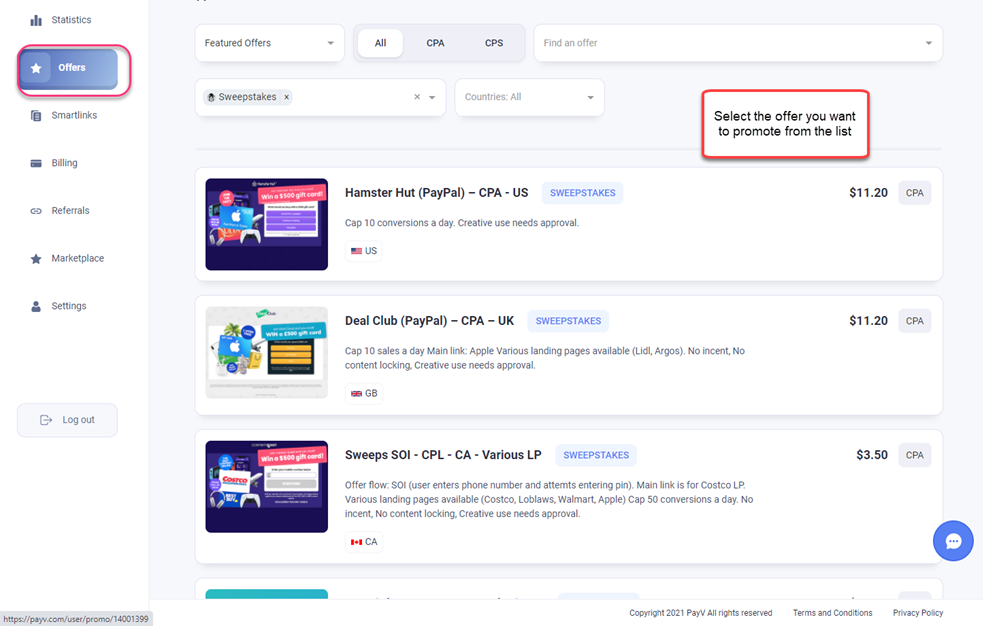Open Deal Club (PayPal) offer title

429,321
